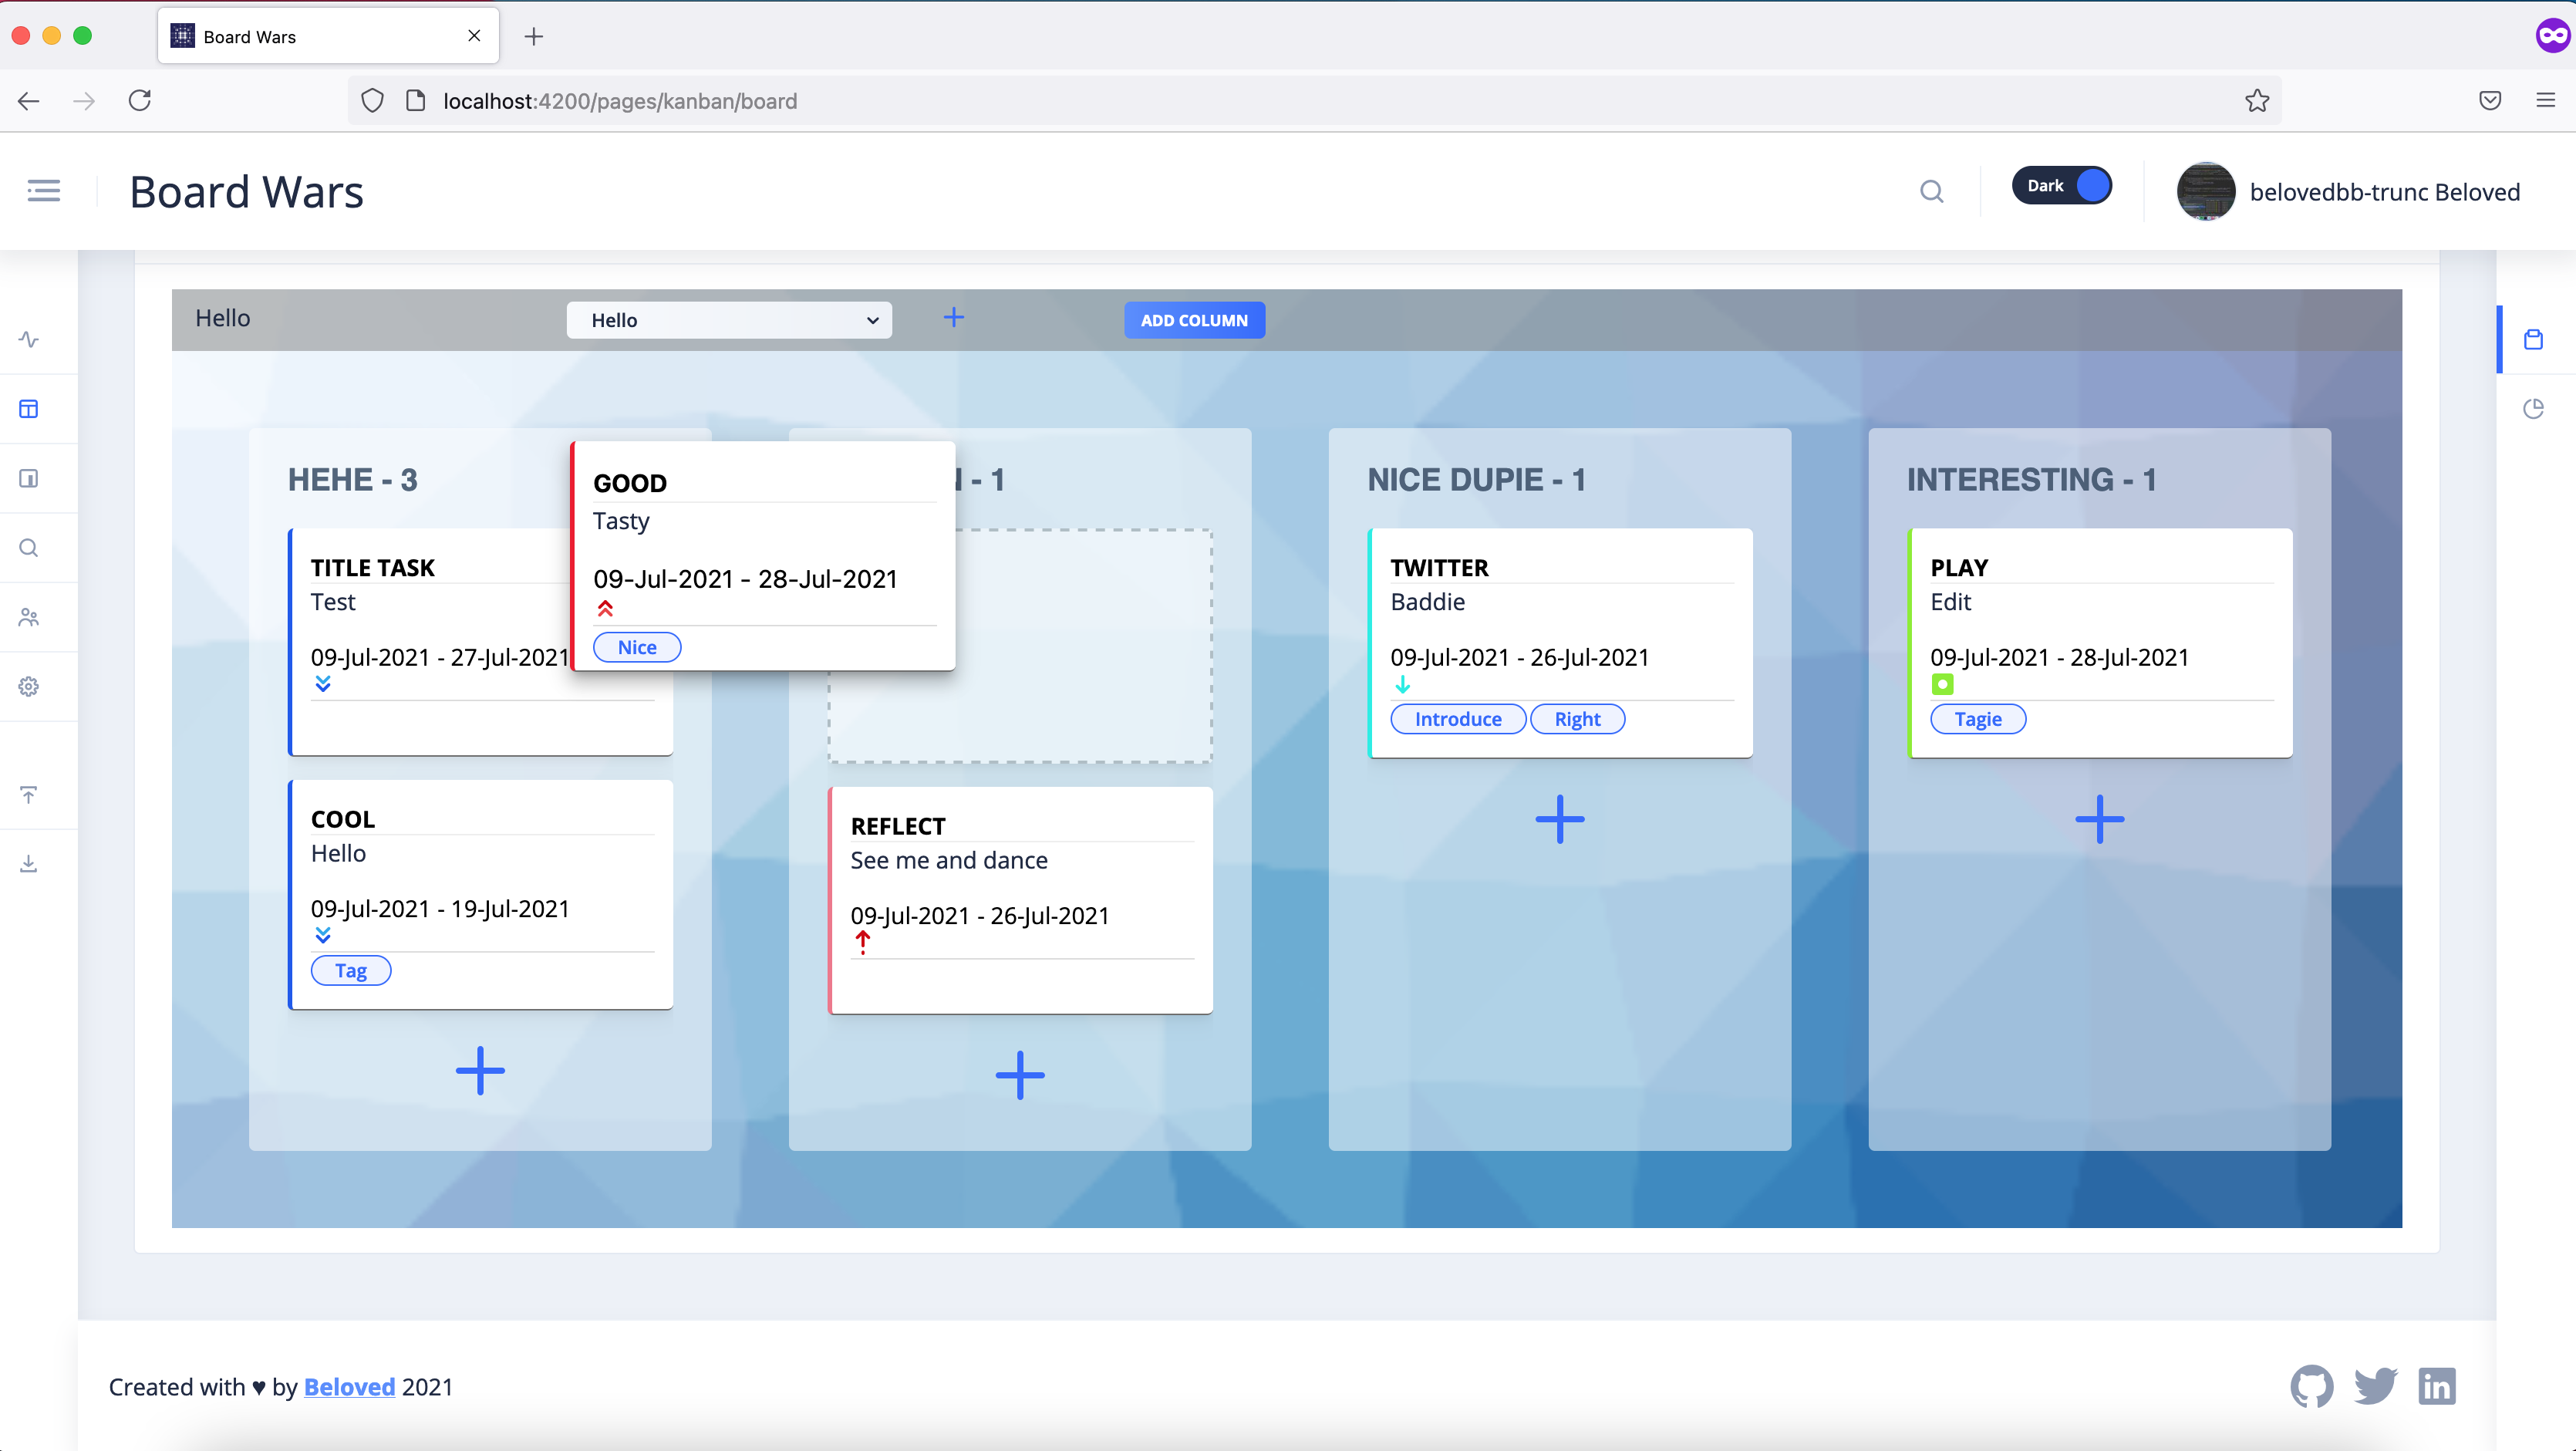Expand the Hello board dropdown

pos(729,320)
